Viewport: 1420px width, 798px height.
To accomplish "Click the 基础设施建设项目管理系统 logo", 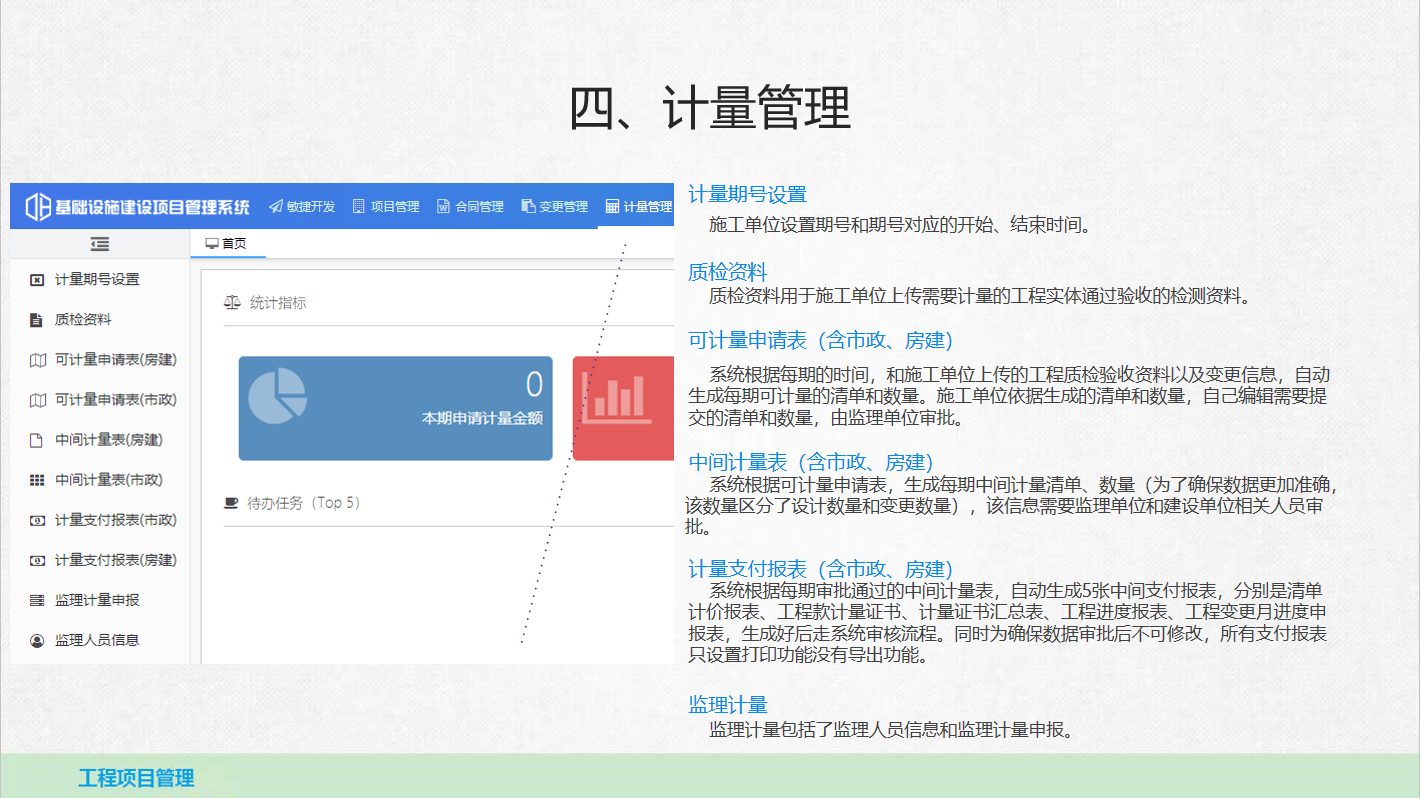I will click(x=137, y=207).
